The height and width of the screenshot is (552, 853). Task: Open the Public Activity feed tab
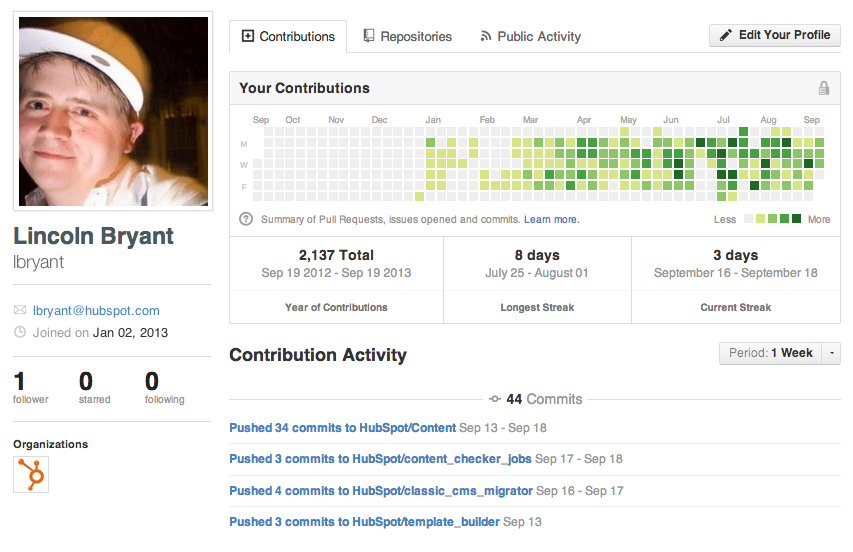(x=530, y=37)
